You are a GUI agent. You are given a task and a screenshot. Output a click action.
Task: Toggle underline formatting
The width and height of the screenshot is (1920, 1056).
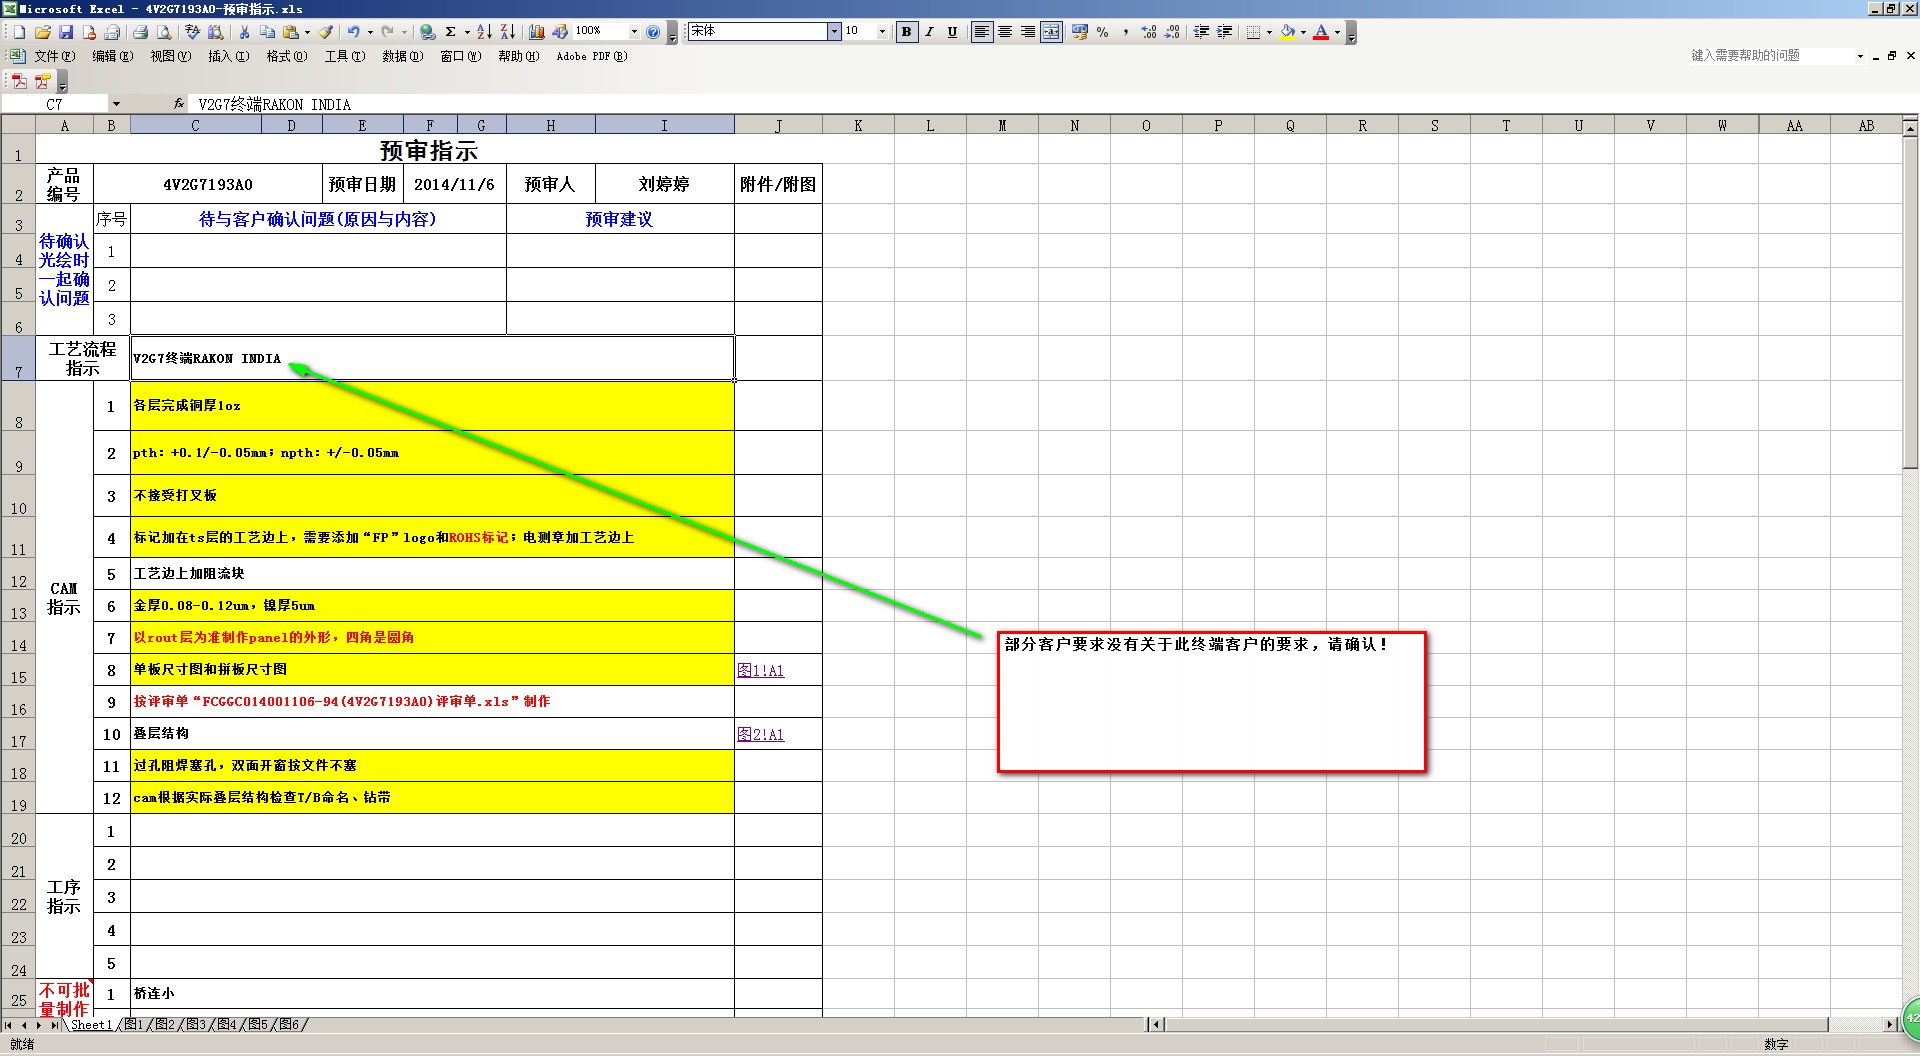tap(952, 32)
